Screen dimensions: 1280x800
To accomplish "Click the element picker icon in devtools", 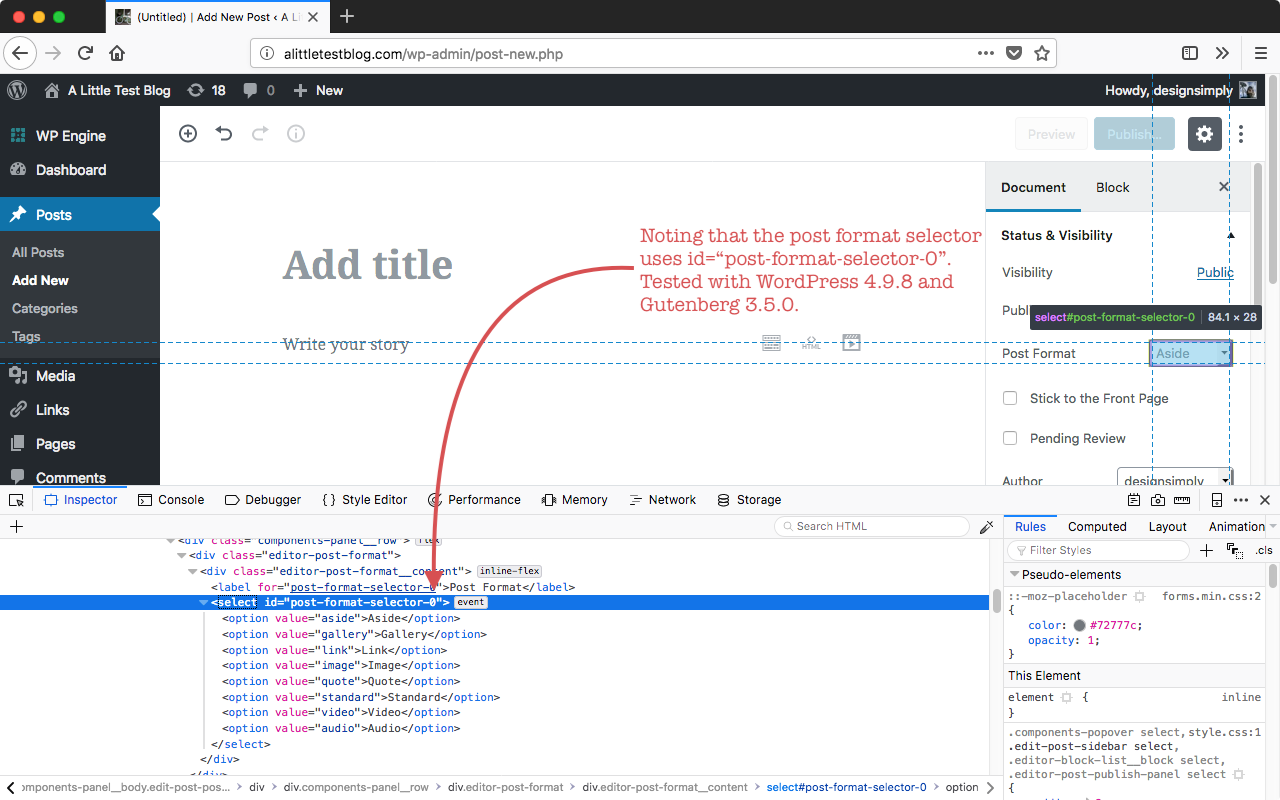I will pyautogui.click(x=16, y=500).
